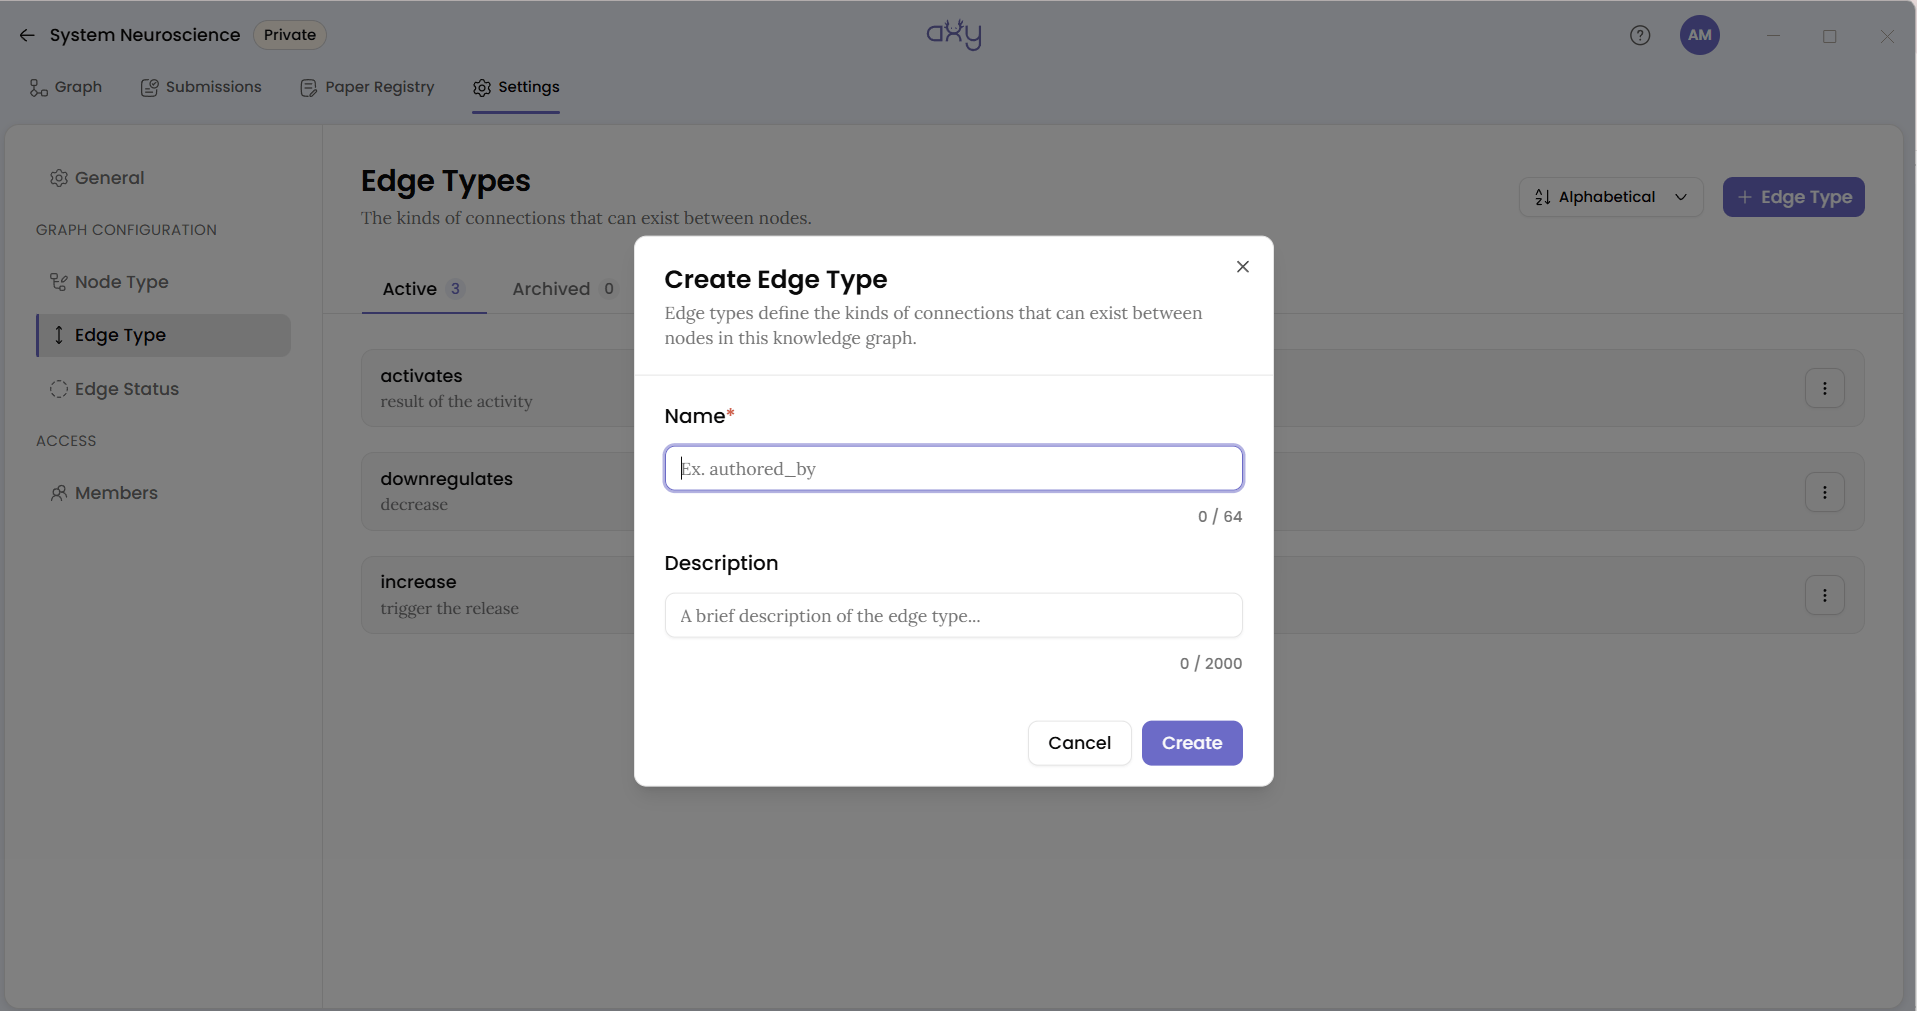
Task: Switch to the Submissions tab
Action: (201, 87)
